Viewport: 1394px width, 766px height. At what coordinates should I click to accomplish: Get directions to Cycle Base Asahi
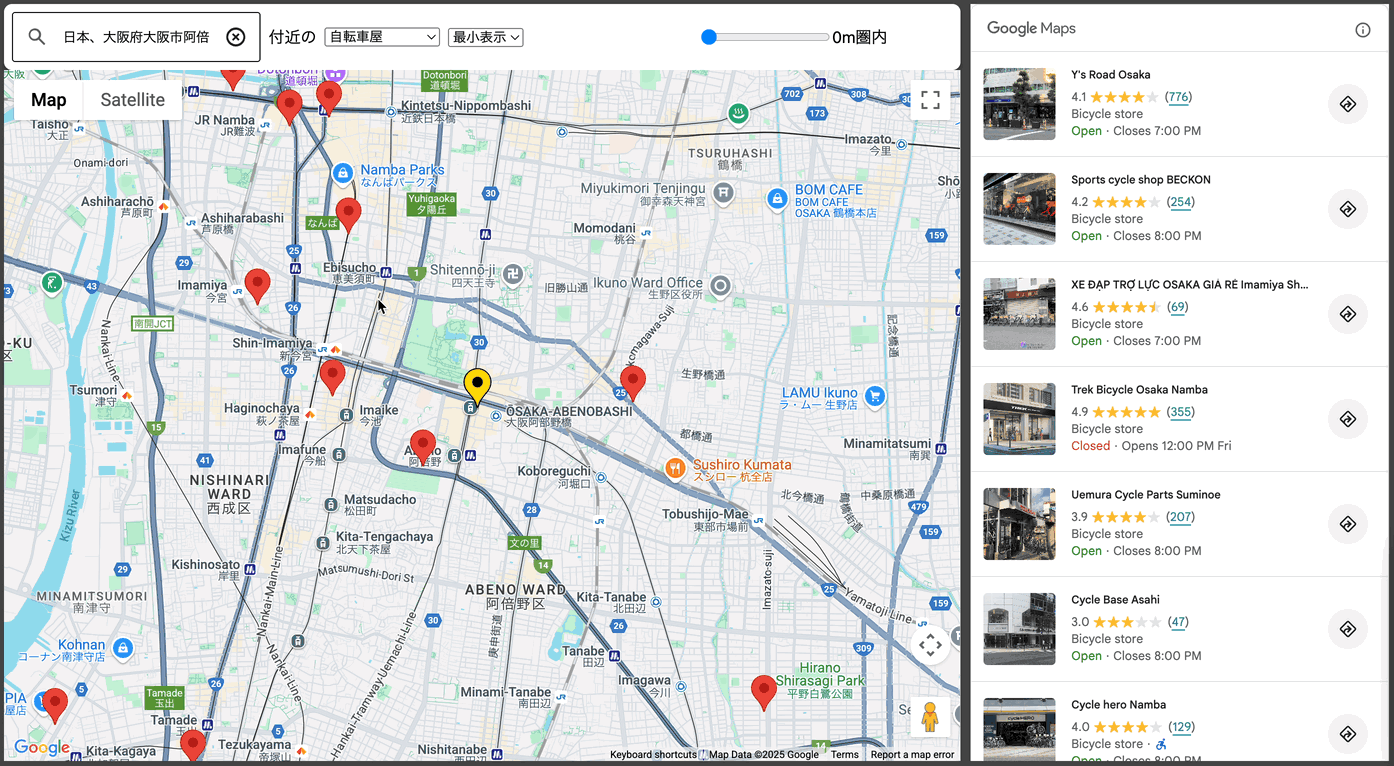[x=1348, y=629]
